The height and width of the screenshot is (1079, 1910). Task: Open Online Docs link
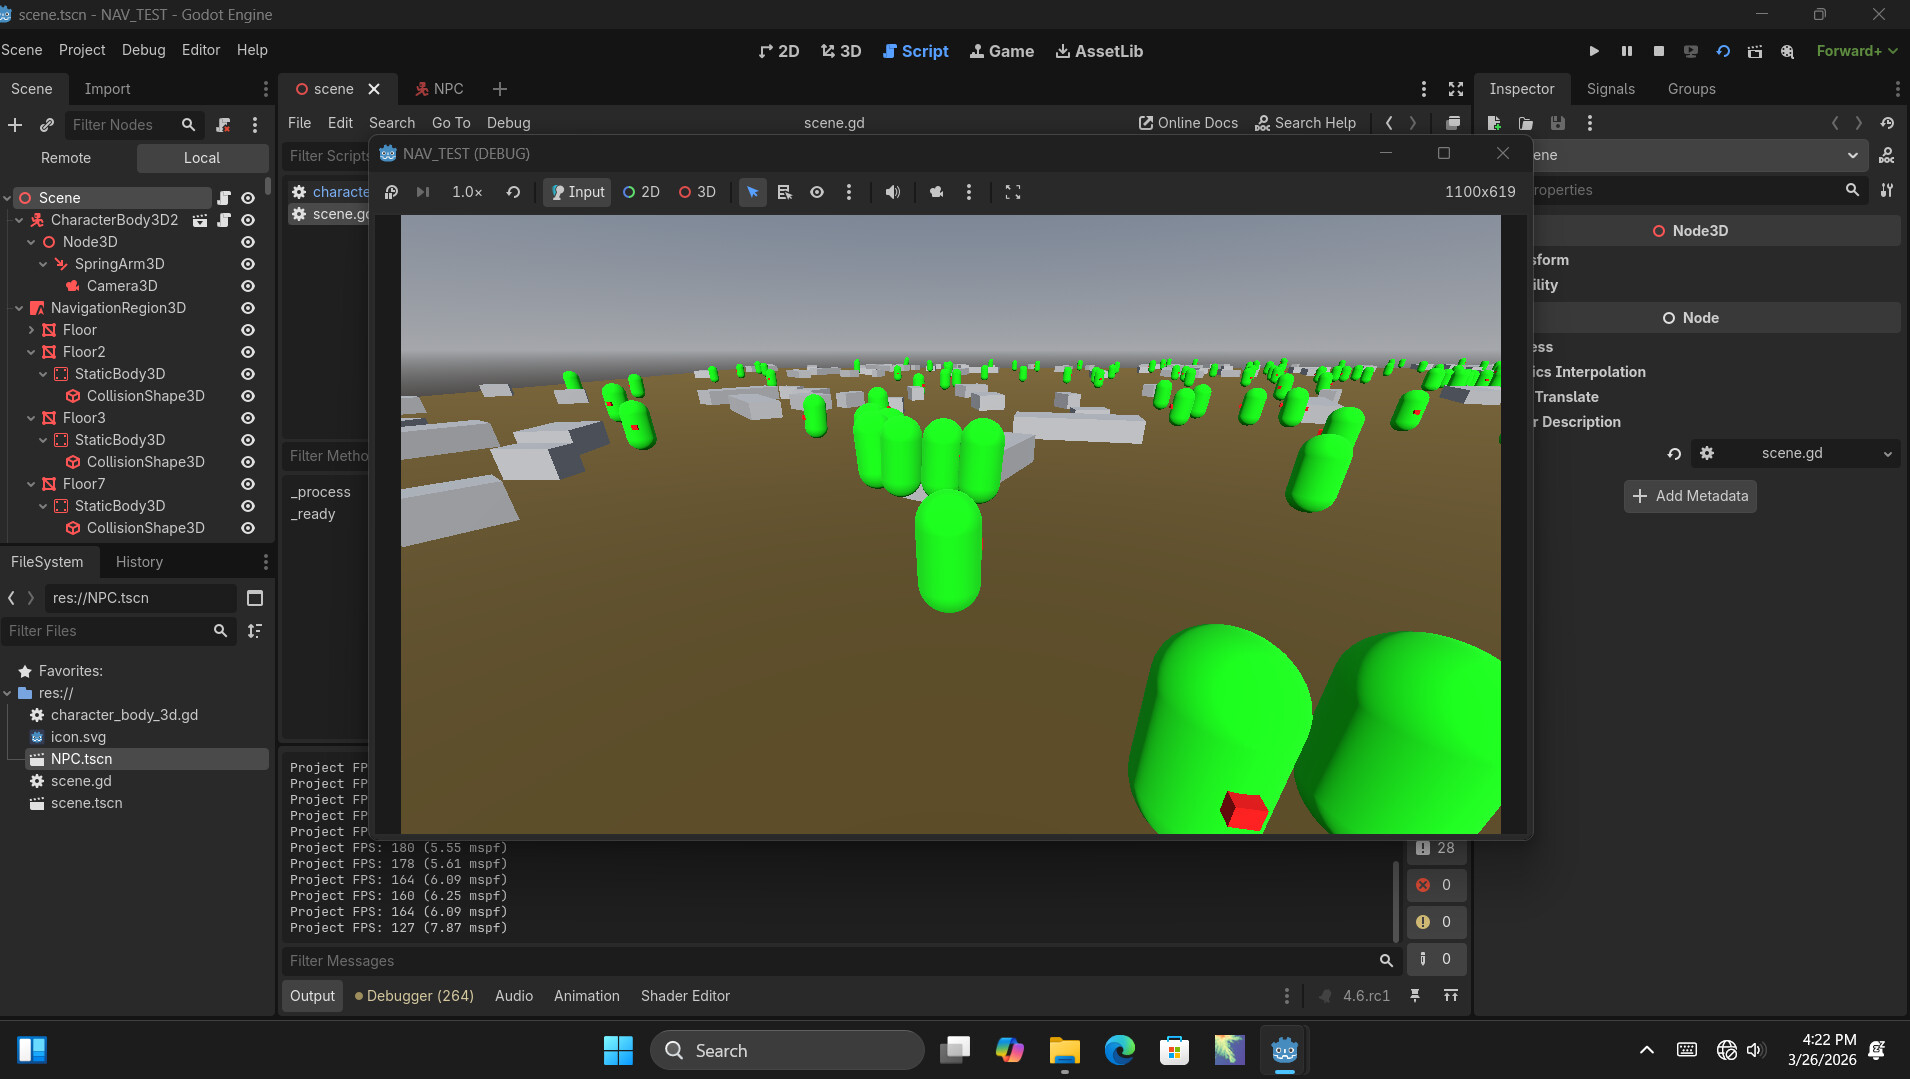[1188, 123]
